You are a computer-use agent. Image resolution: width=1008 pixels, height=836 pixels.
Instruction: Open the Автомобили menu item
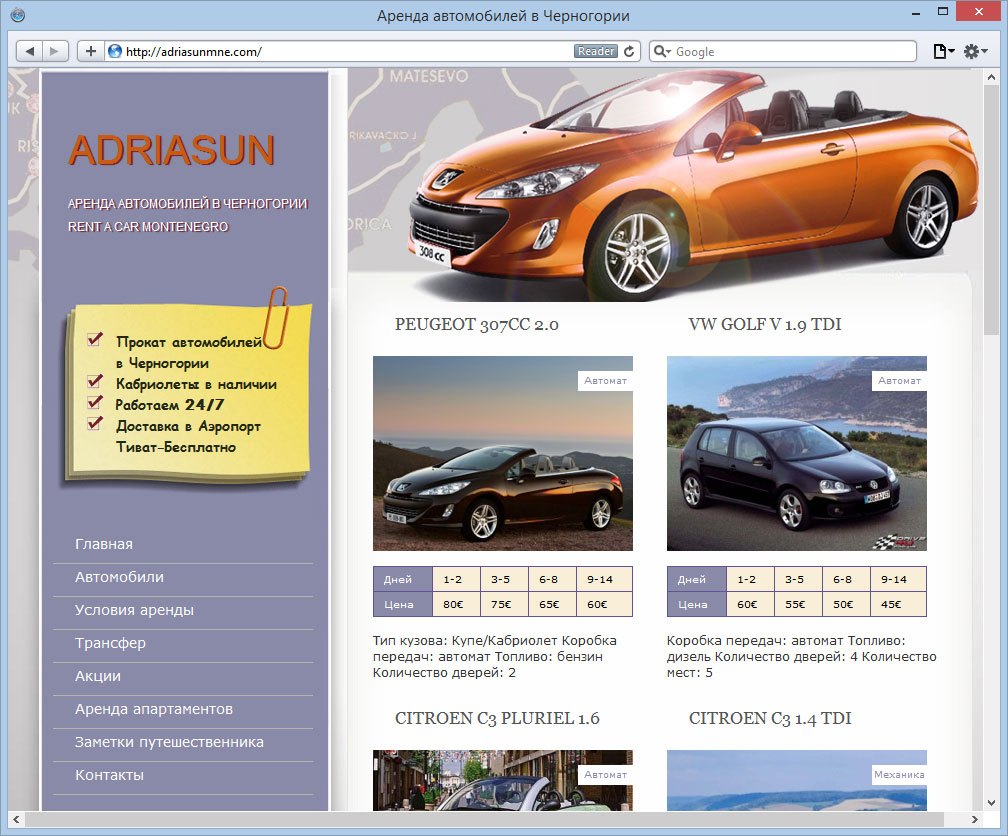(x=119, y=577)
